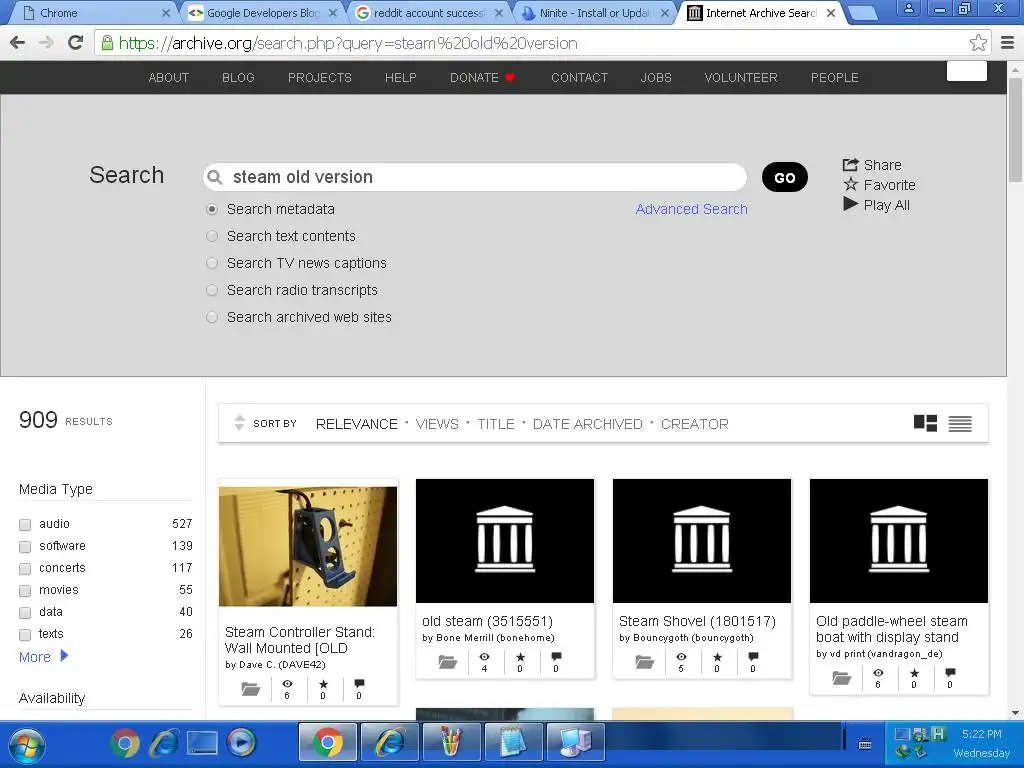1024x768 pixels.
Task: Click the Share icon
Action: [x=850, y=165]
